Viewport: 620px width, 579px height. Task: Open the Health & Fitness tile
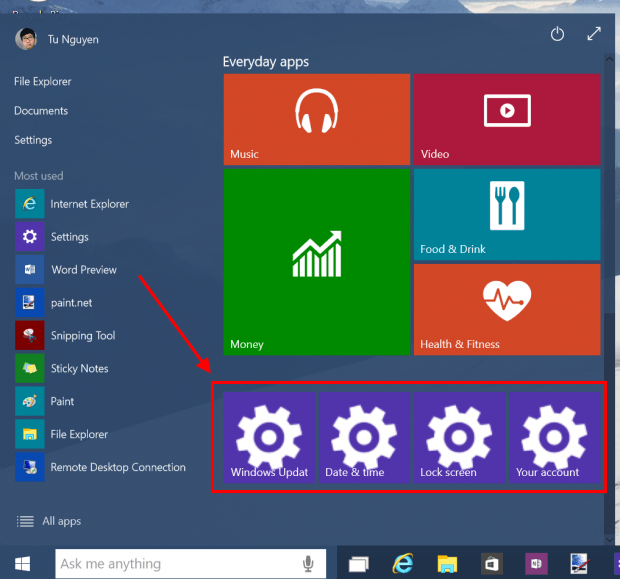[507, 309]
